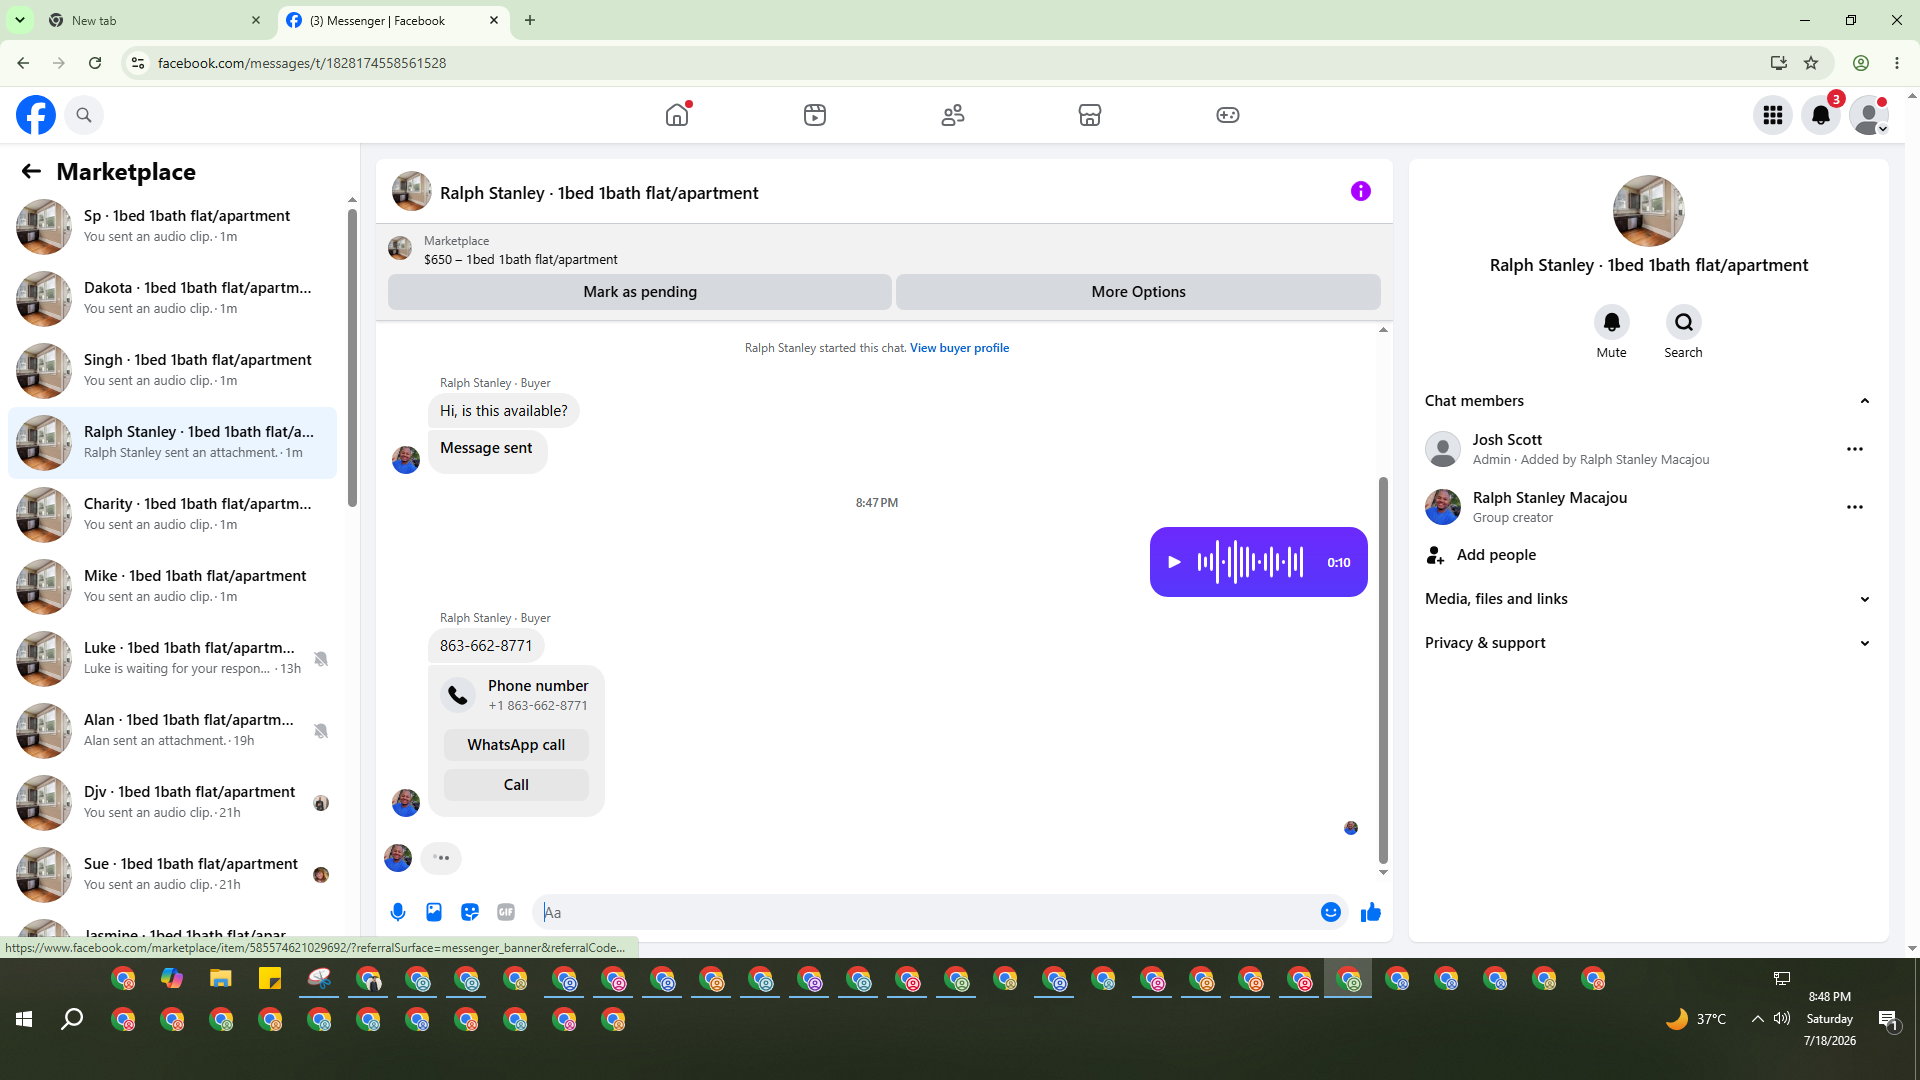Mute the chat using bell icon

(1611, 322)
